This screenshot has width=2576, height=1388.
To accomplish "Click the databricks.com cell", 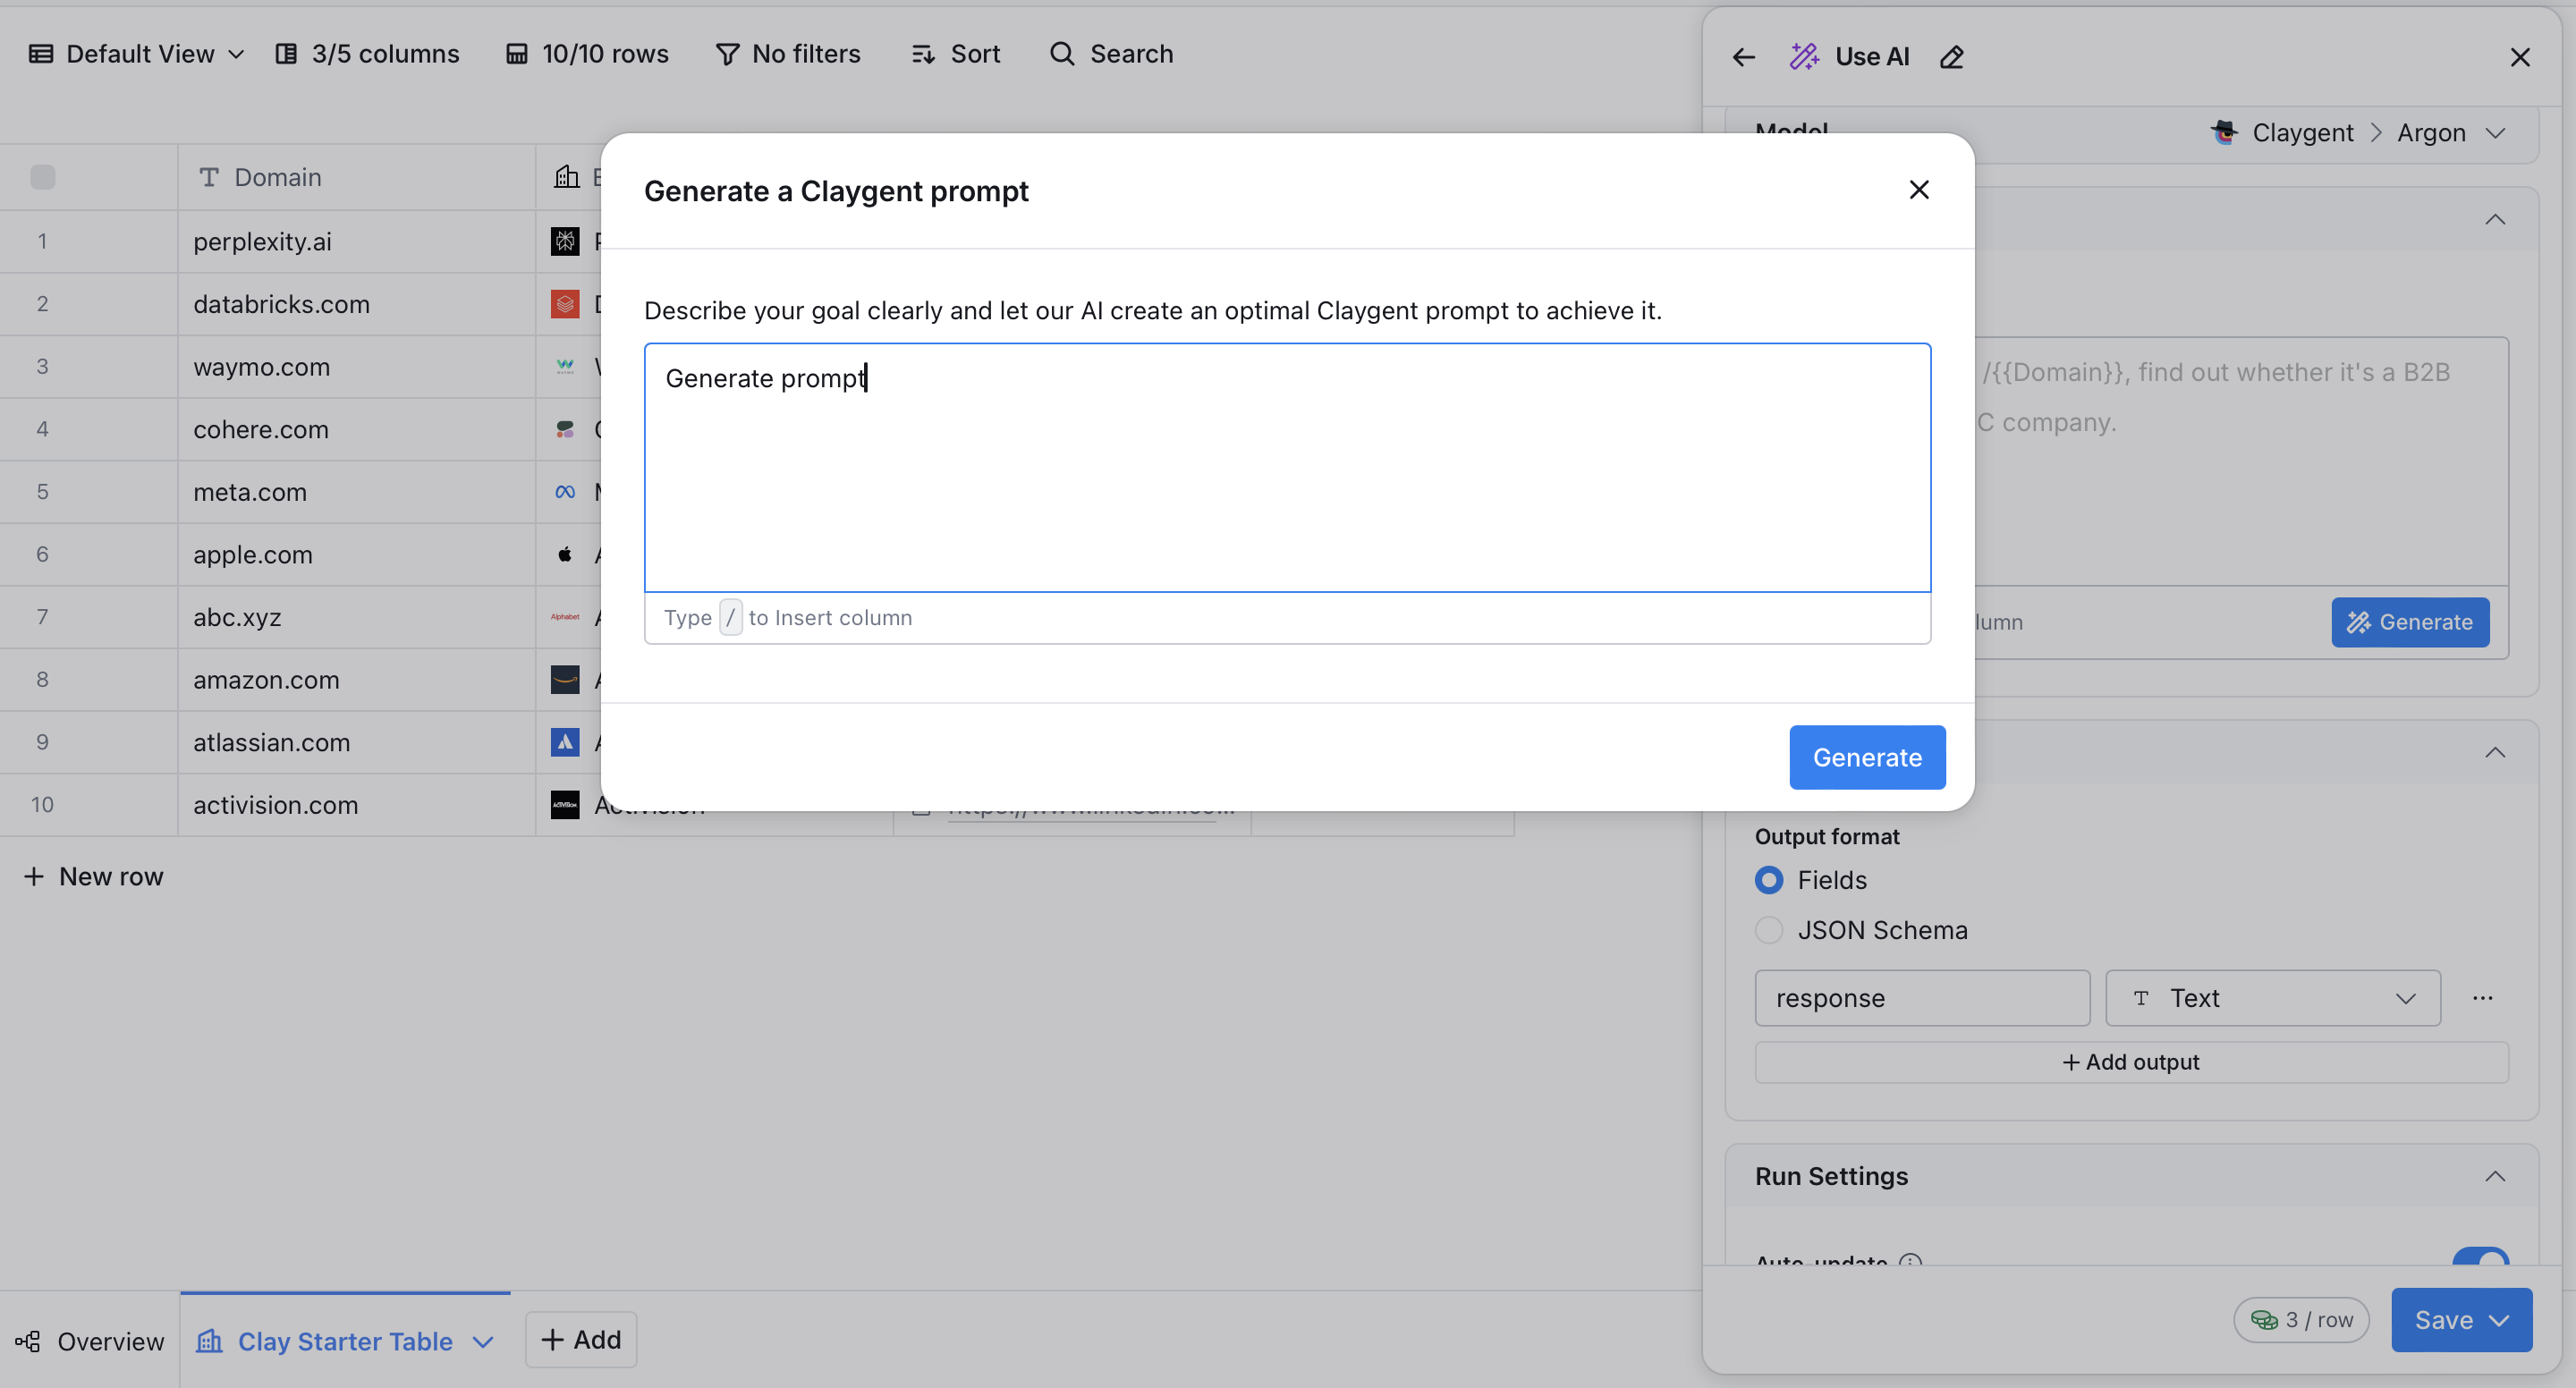I will [357, 304].
